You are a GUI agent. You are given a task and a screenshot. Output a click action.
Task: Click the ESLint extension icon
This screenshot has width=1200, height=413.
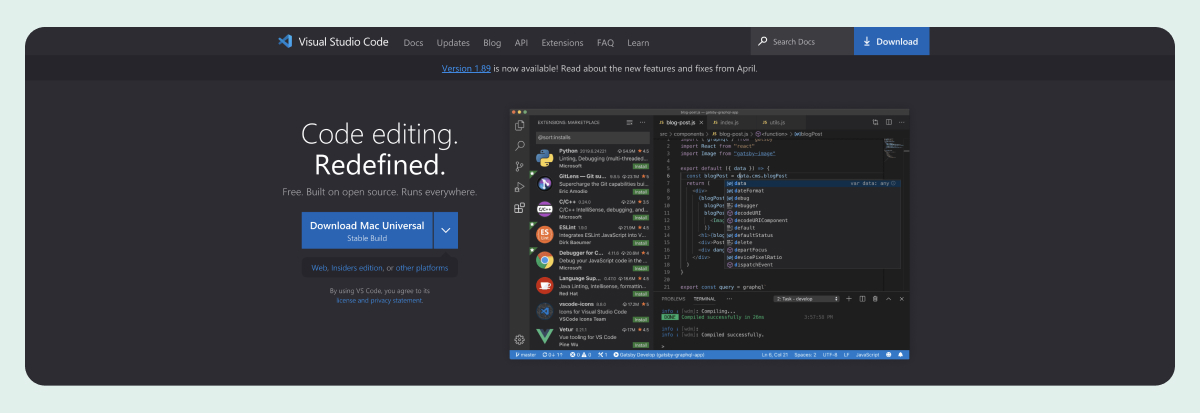click(x=545, y=234)
